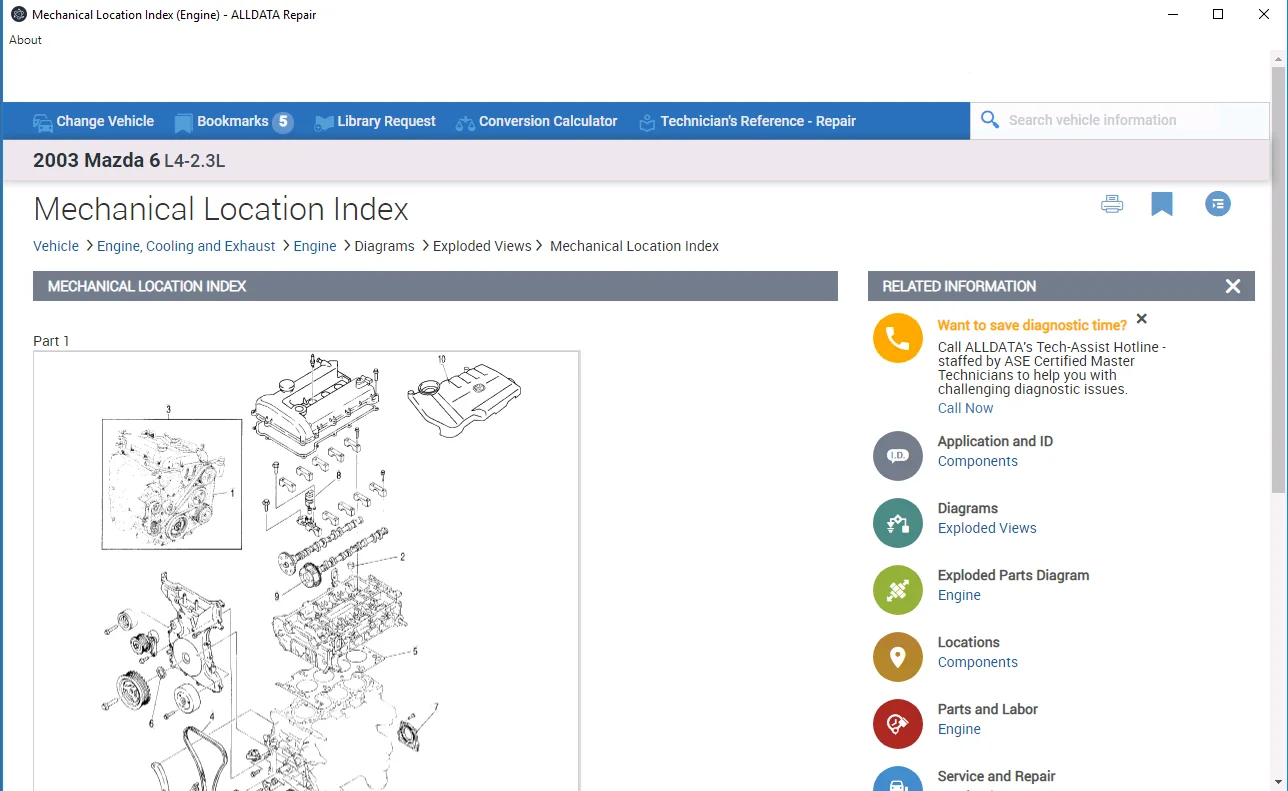Open Components link under Locations

click(x=978, y=662)
